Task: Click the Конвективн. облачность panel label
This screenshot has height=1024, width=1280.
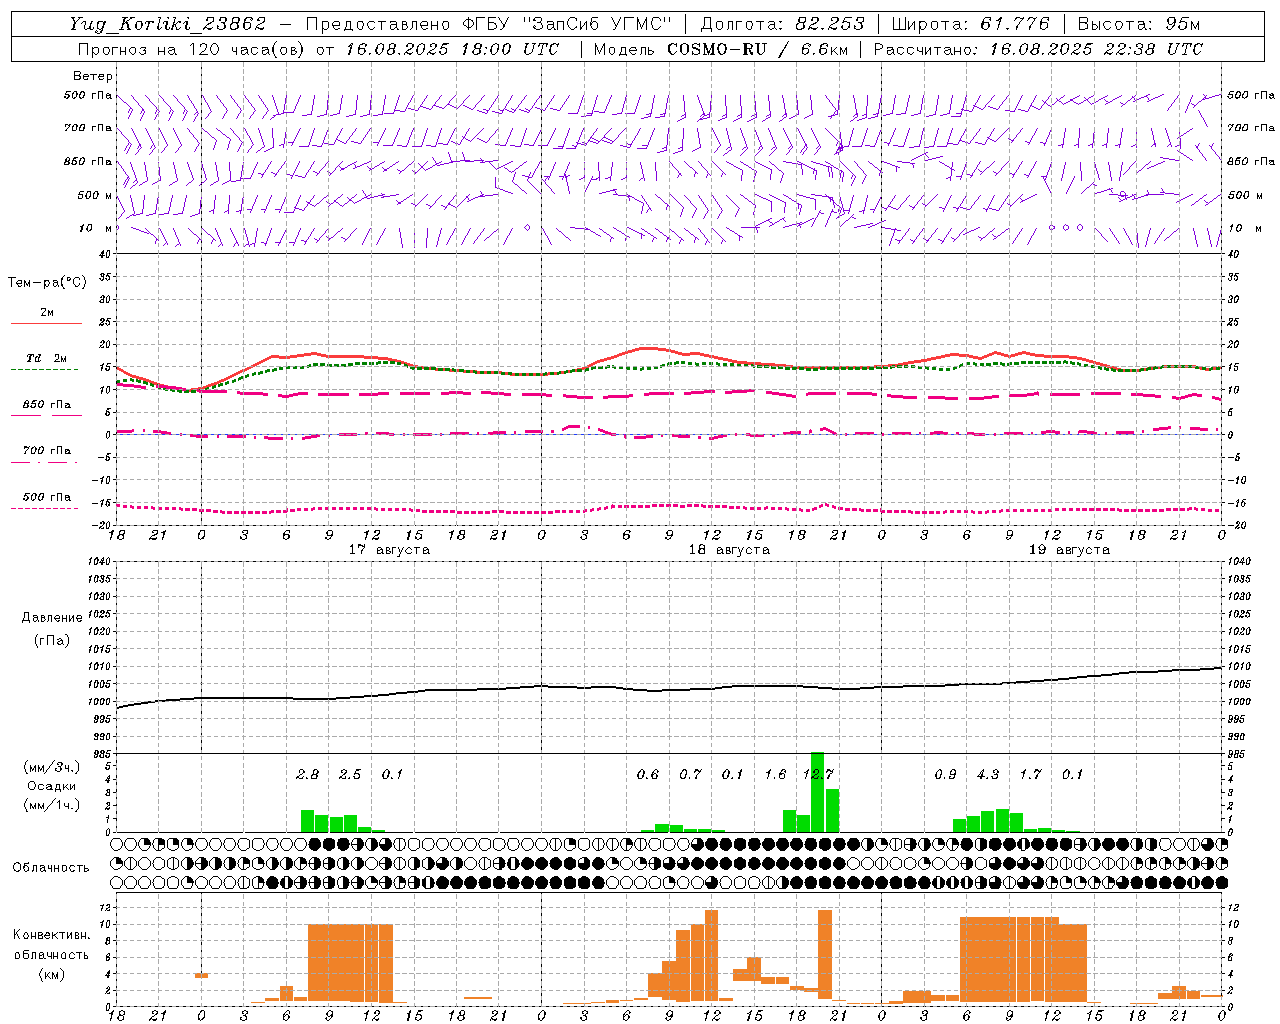Action: [x=51, y=945]
